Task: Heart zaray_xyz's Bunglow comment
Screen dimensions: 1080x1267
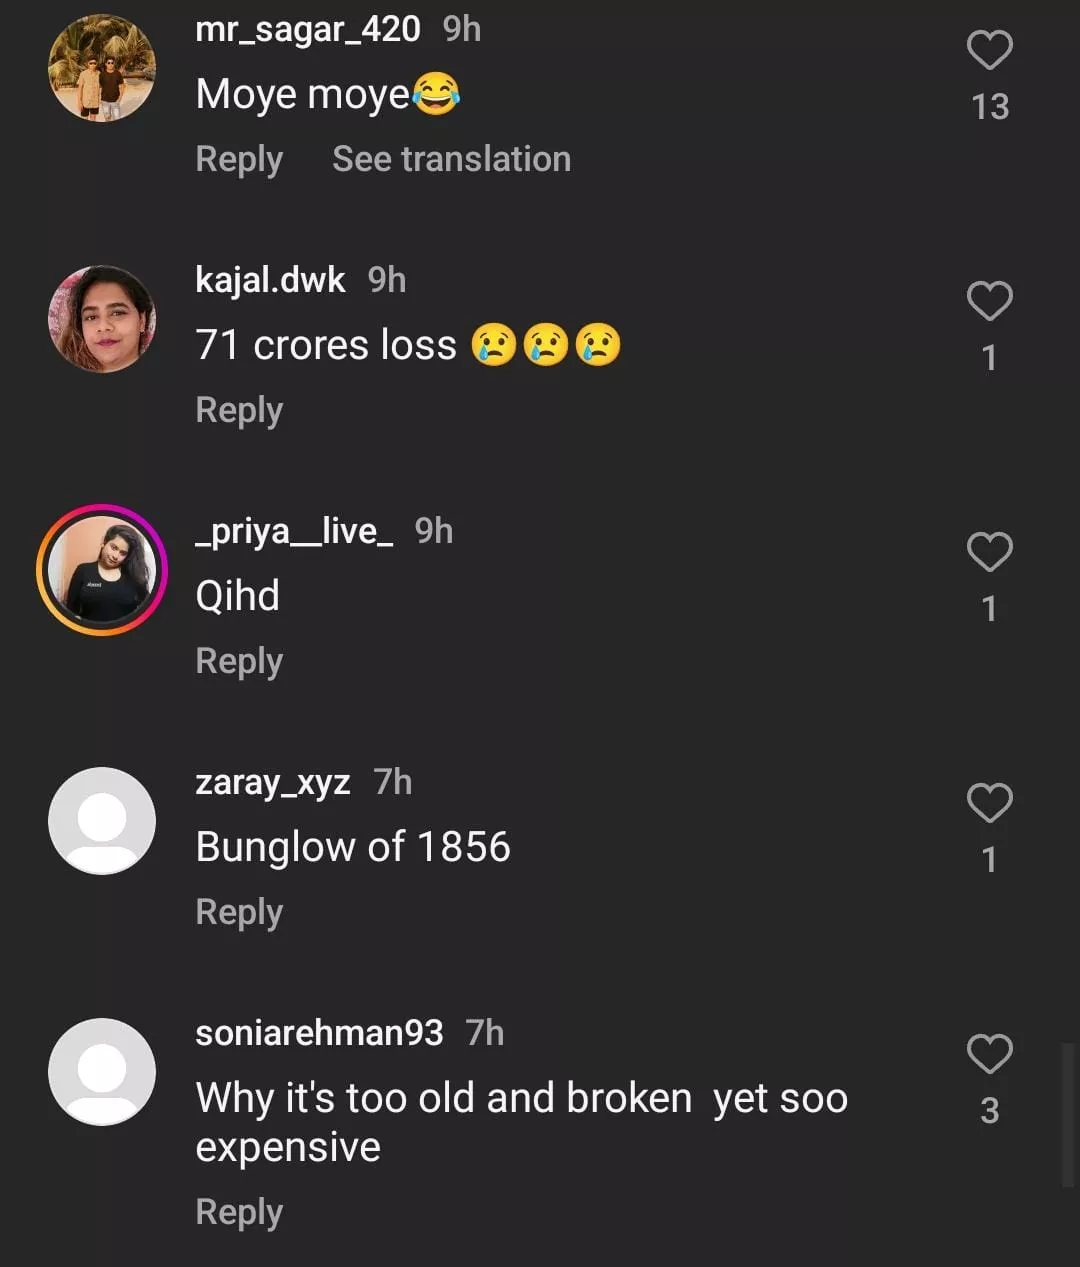Action: (989, 804)
